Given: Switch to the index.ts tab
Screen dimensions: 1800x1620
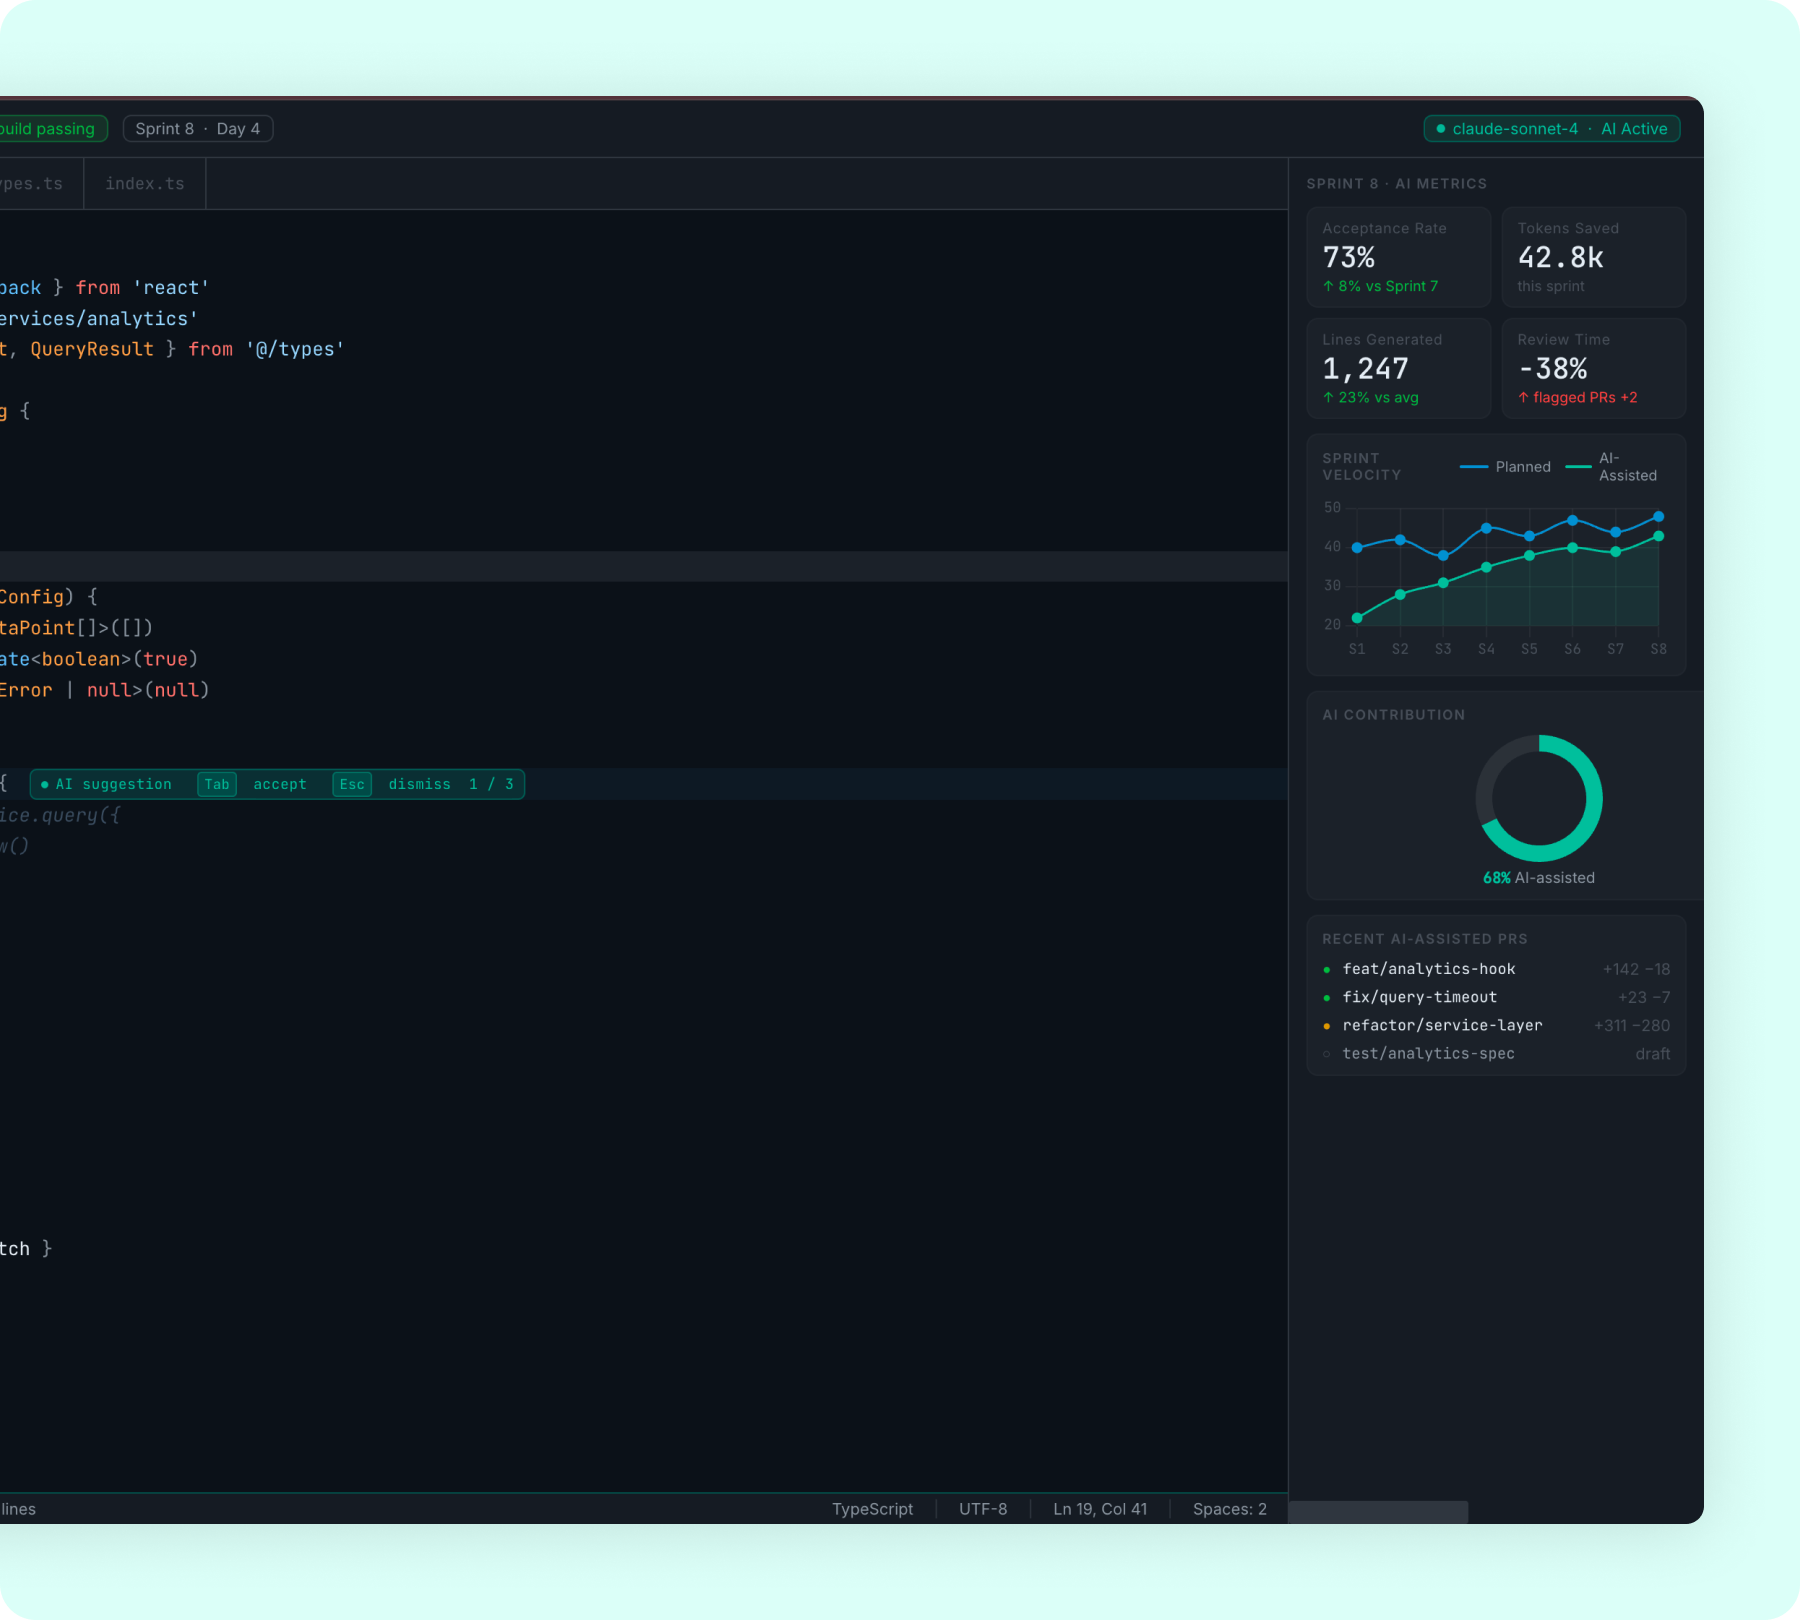Looking at the screenshot, I should tap(146, 183).
